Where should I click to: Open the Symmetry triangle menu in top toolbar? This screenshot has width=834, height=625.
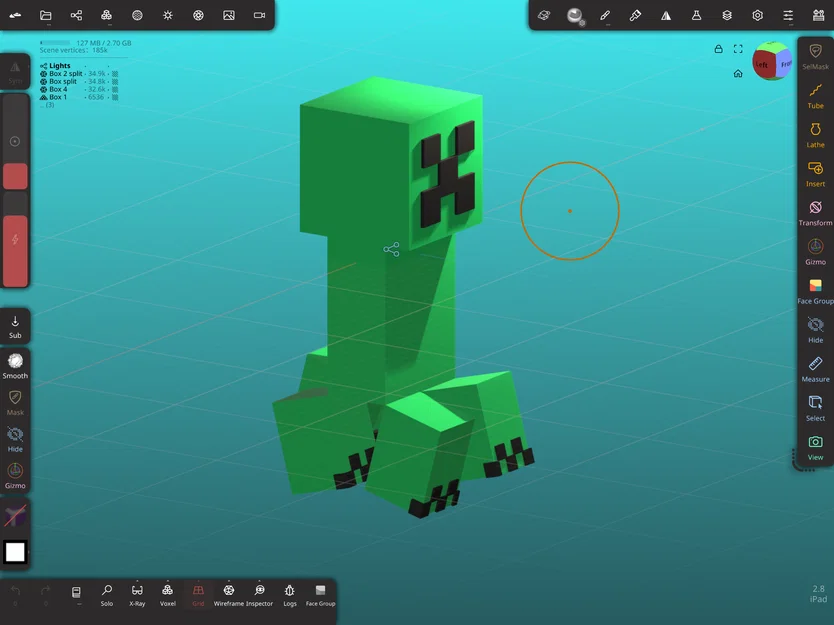point(666,15)
